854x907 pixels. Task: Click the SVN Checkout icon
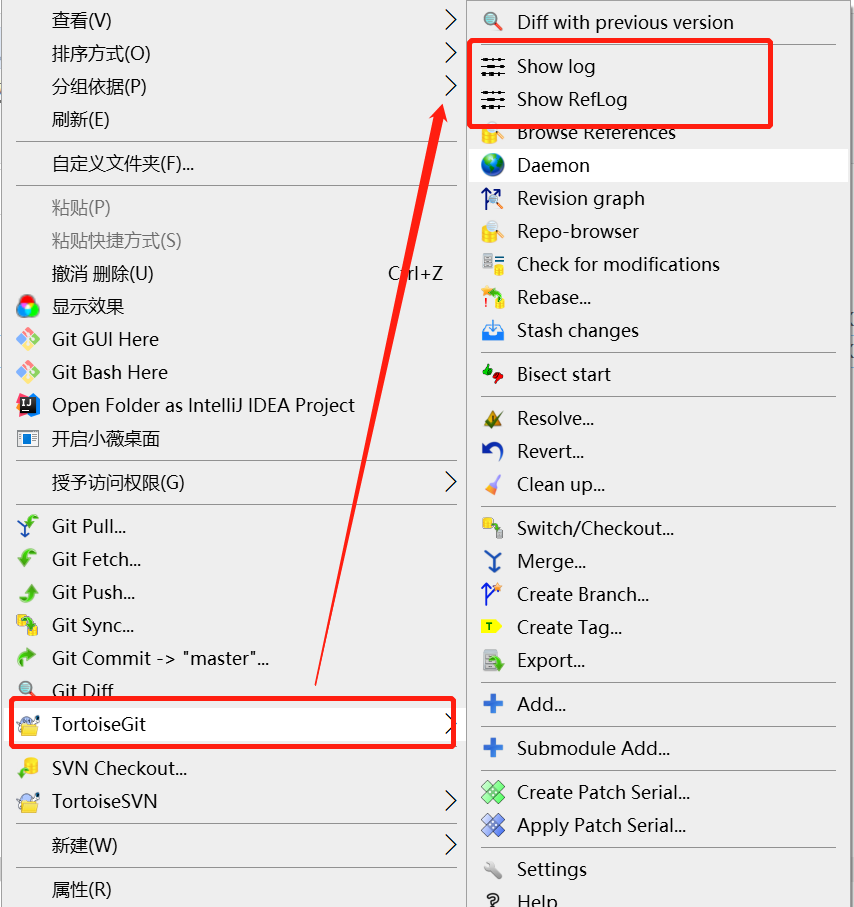point(28,769)
